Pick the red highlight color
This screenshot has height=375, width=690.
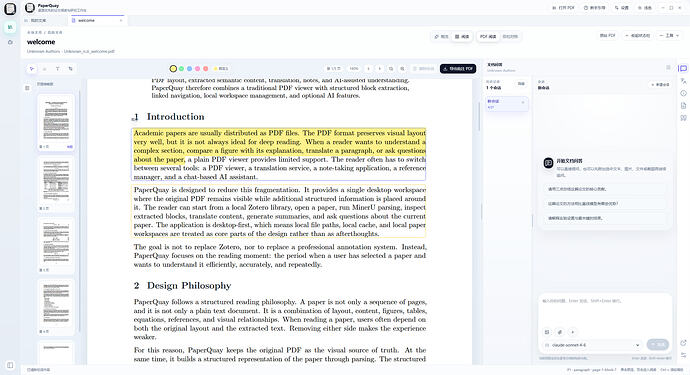click(206, 69)
